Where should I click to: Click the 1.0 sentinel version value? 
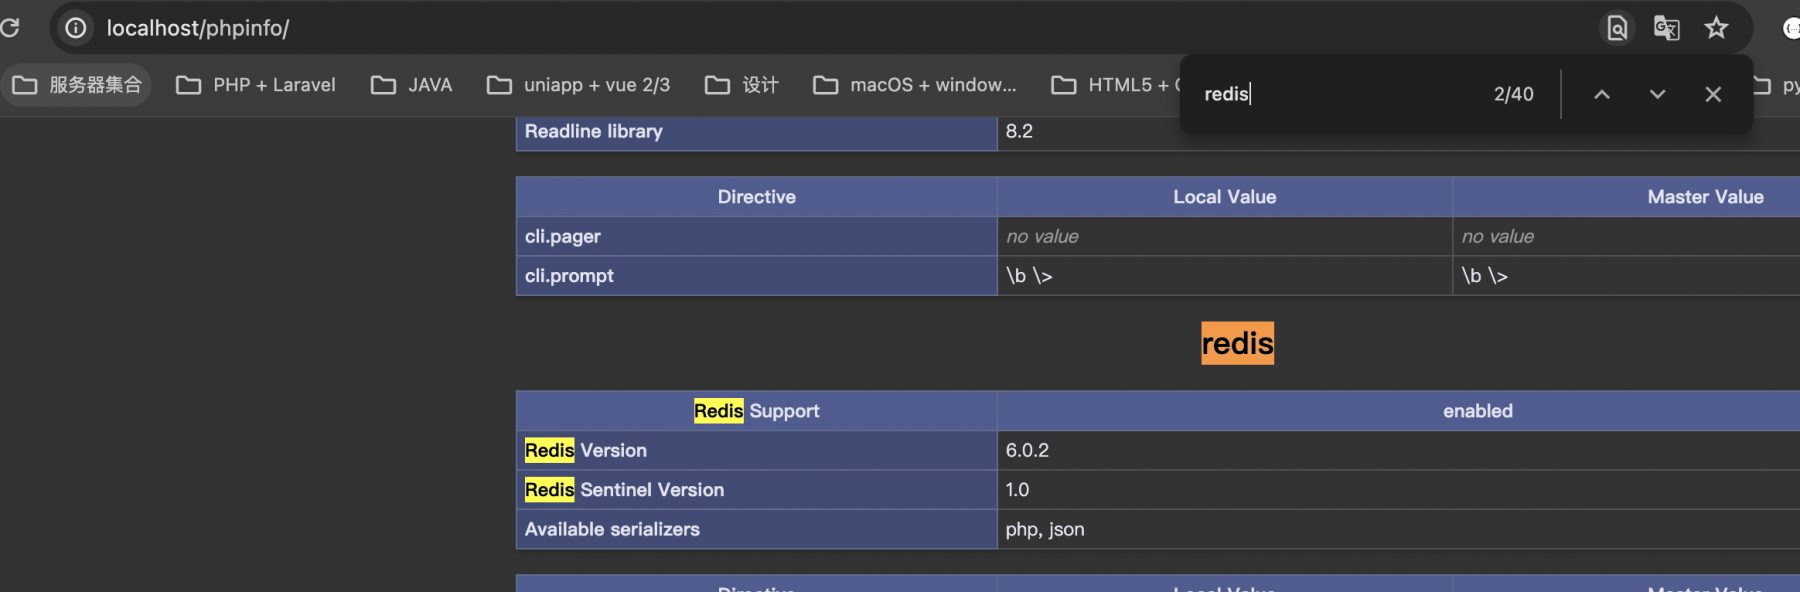[1017, 490]
